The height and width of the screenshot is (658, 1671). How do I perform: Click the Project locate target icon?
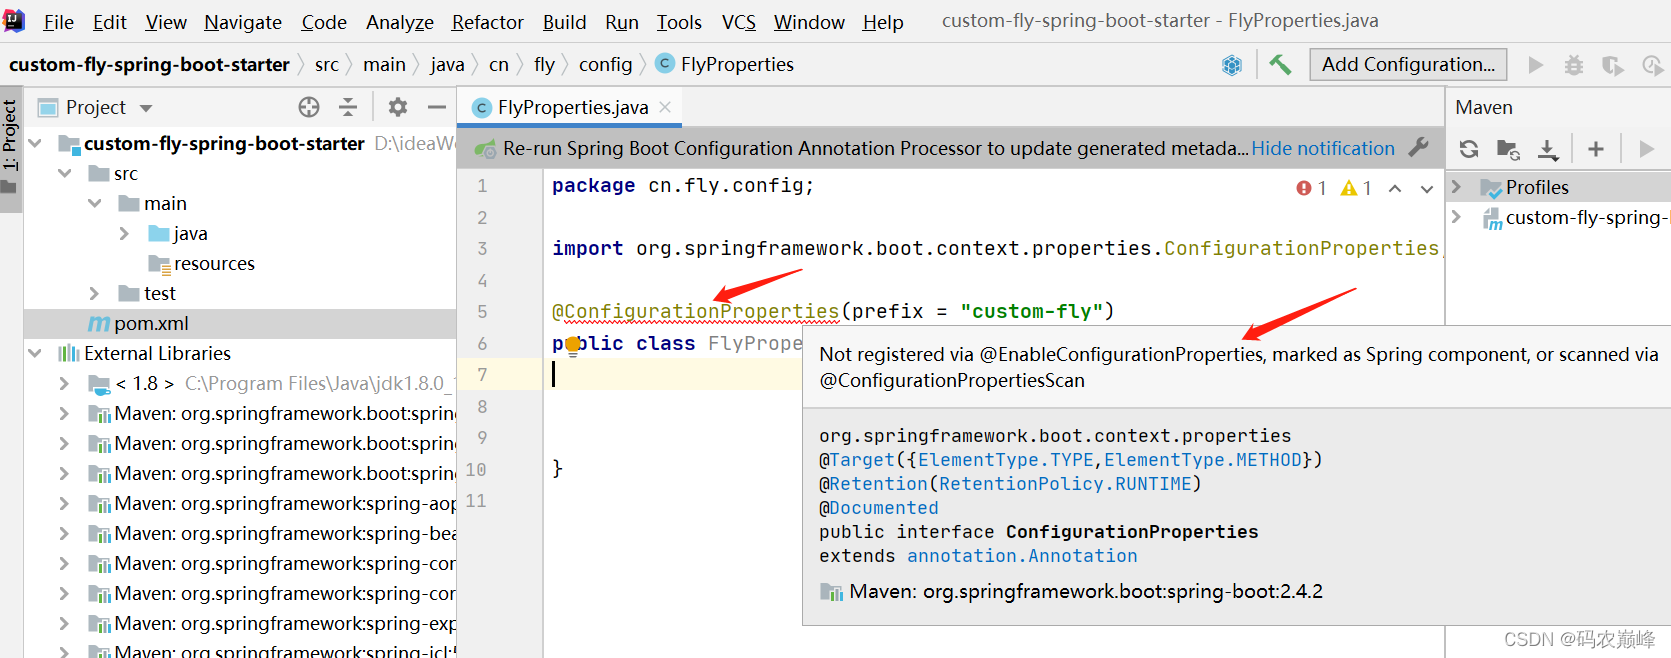tap(309, 107)
